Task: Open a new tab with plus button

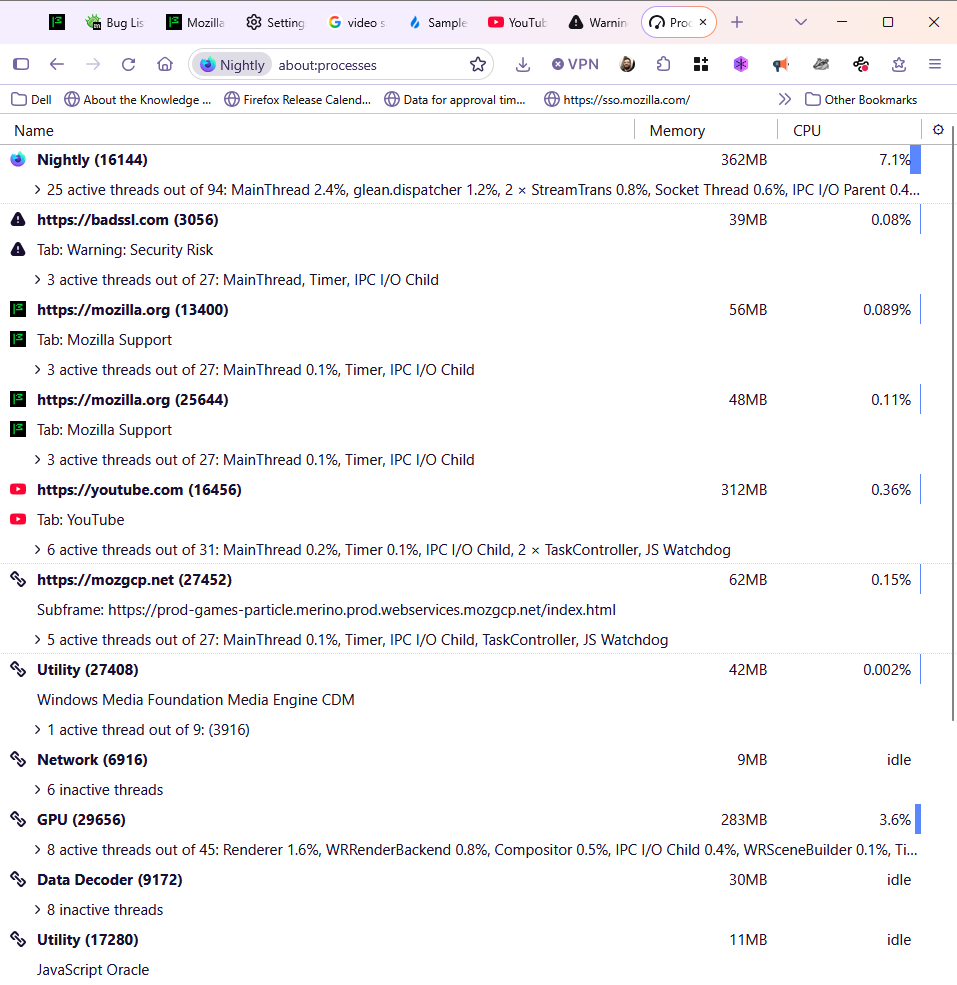Action: point(737,23)
